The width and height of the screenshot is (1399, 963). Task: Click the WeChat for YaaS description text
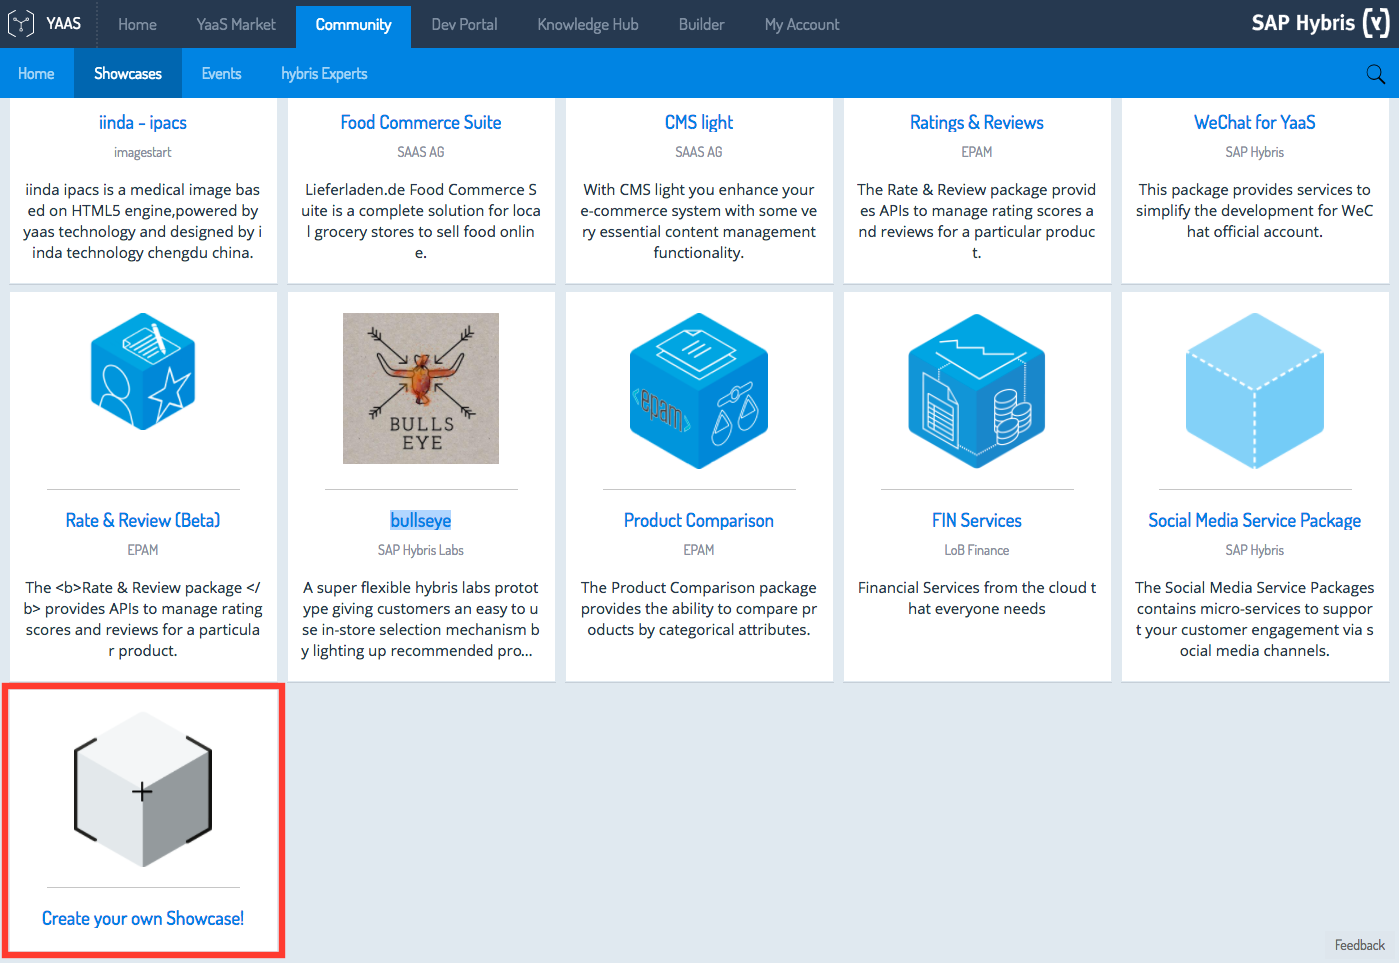point(1255,211)
